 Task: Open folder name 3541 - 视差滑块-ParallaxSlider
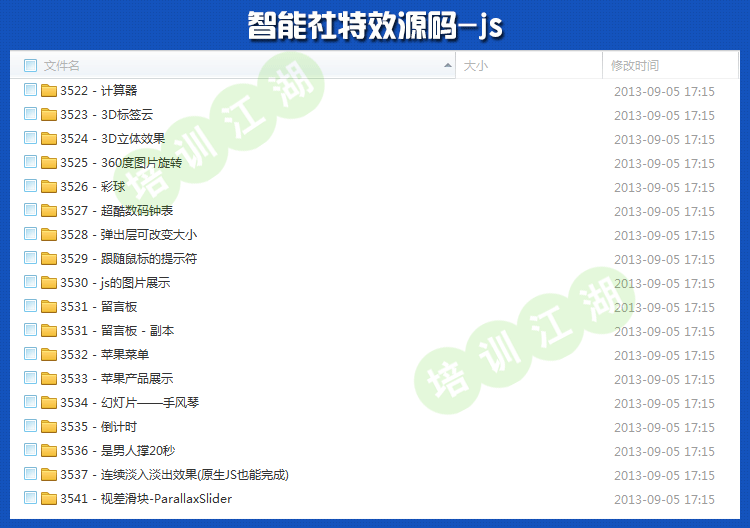pyautogui.click(x=146, y=498)
